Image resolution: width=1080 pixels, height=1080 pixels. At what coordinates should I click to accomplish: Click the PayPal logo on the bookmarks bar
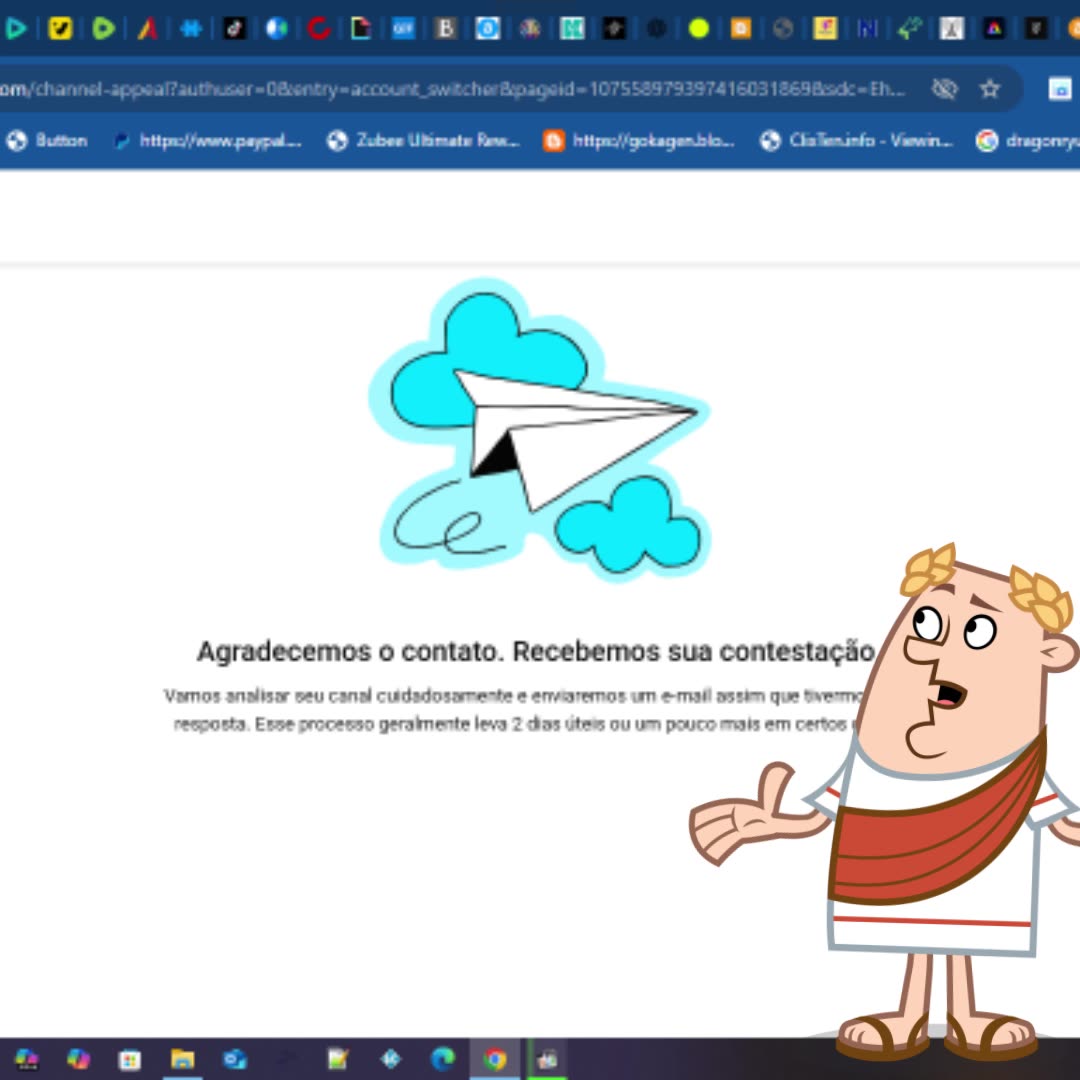pyautogui.click(x=122, y=141)
